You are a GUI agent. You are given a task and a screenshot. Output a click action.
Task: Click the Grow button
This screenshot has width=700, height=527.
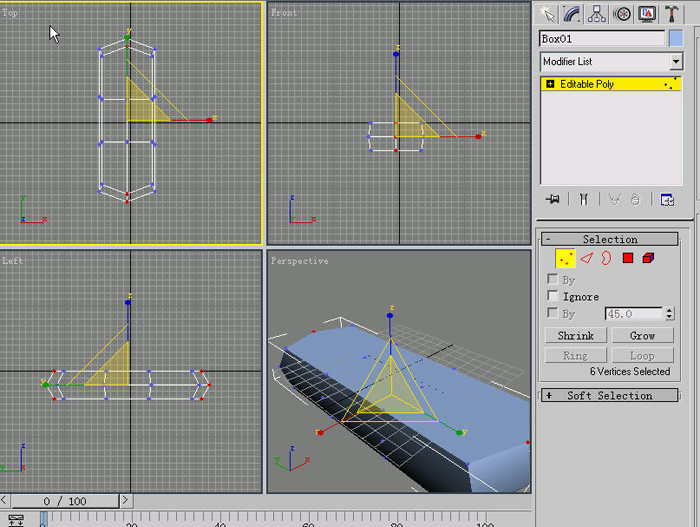pos(642,335)
